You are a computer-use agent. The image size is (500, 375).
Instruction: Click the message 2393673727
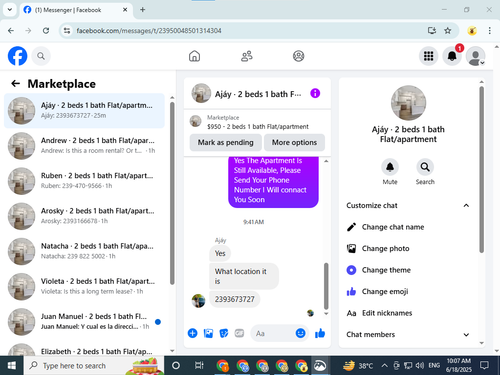234,299
